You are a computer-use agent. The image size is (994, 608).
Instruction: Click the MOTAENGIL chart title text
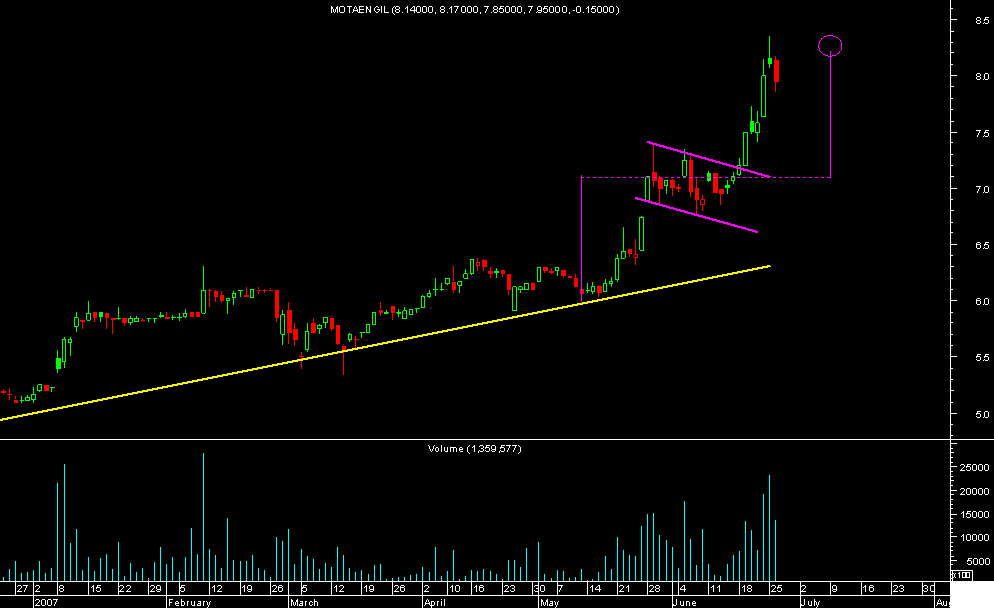[475, 10]
